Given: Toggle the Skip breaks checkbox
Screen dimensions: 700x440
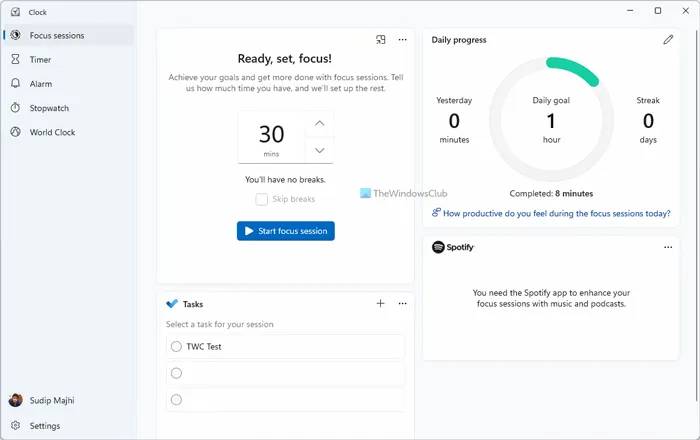Looking at the screenshot, I should (x=262, y=199).
